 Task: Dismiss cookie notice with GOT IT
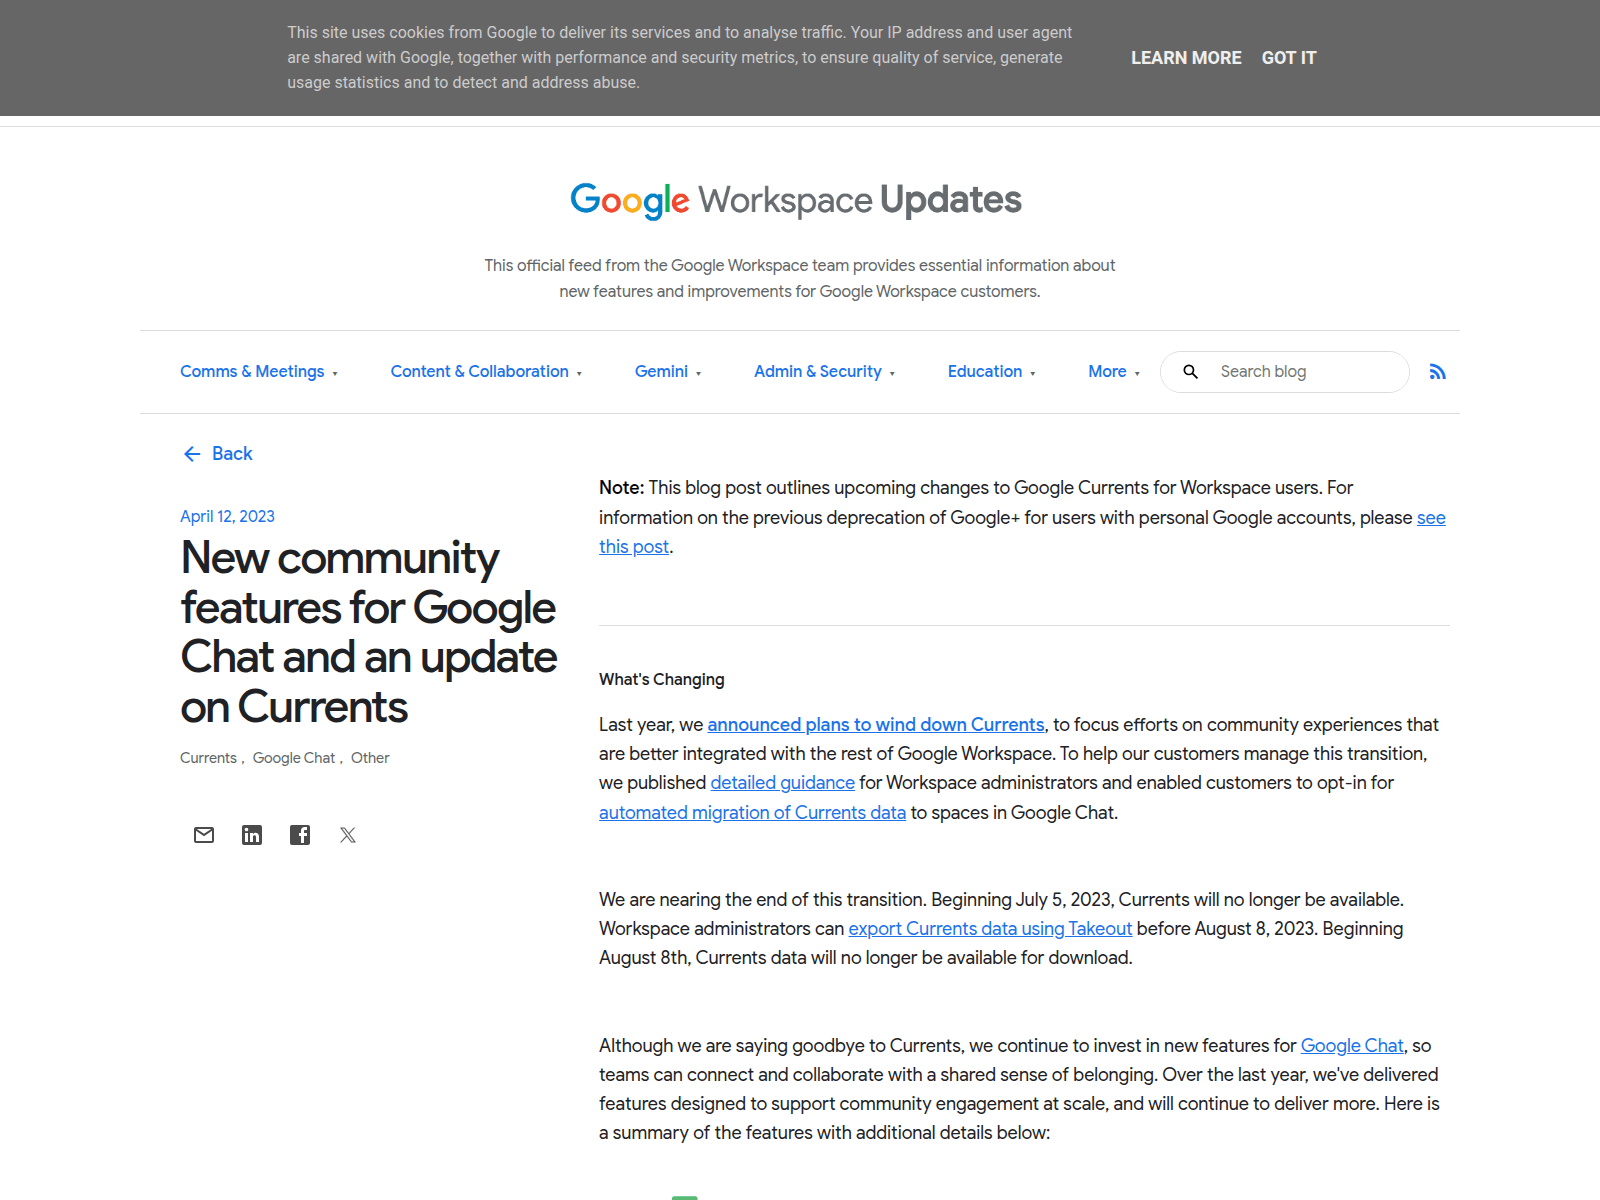1289,58
